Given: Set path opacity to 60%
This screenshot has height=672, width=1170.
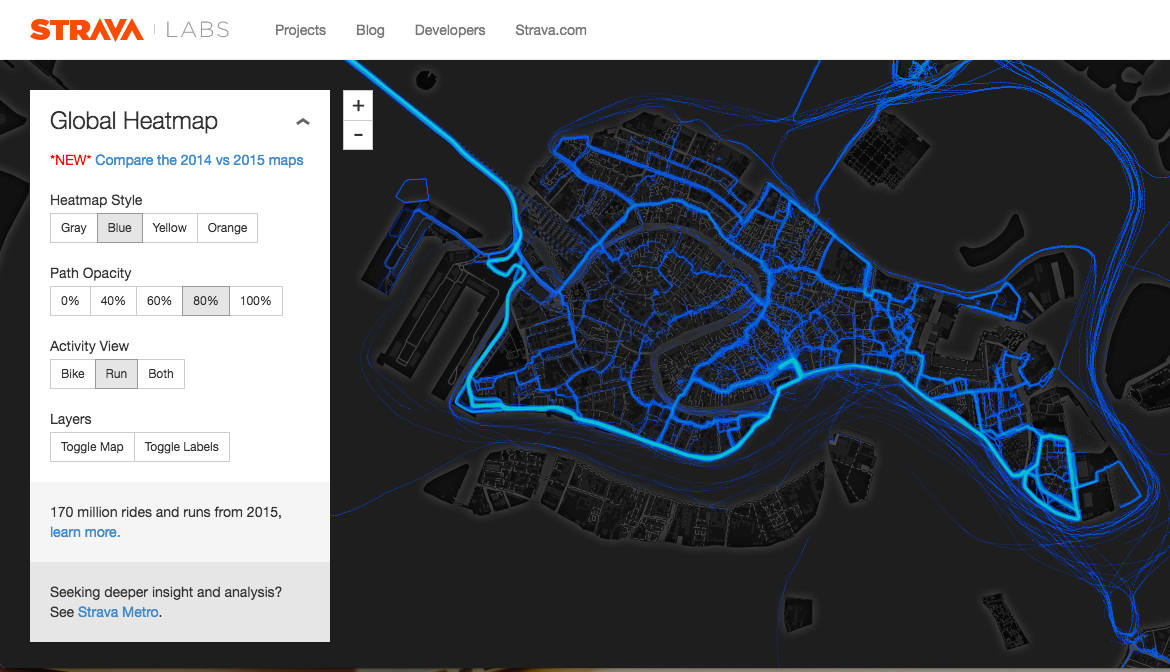Looking at the screenshot, I should (159, 301).
